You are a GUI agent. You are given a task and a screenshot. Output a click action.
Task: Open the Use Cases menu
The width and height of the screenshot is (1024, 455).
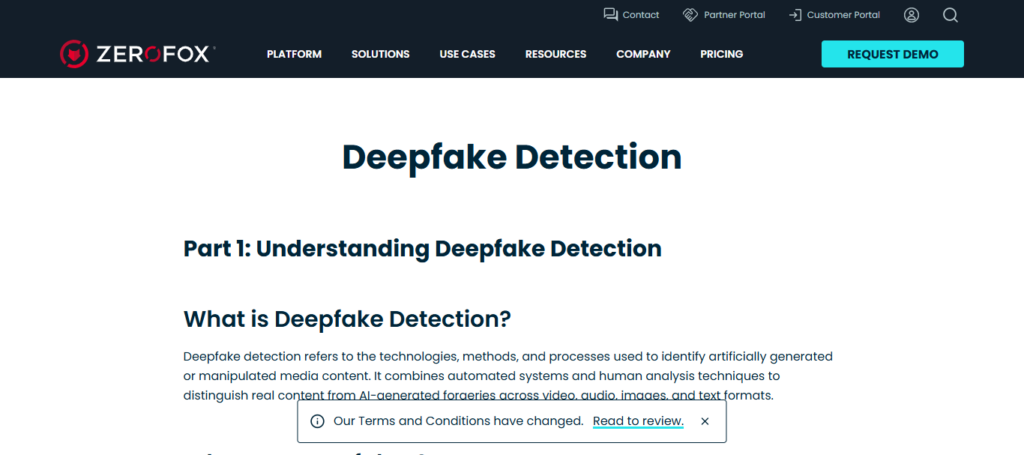[x=468, y=54]
